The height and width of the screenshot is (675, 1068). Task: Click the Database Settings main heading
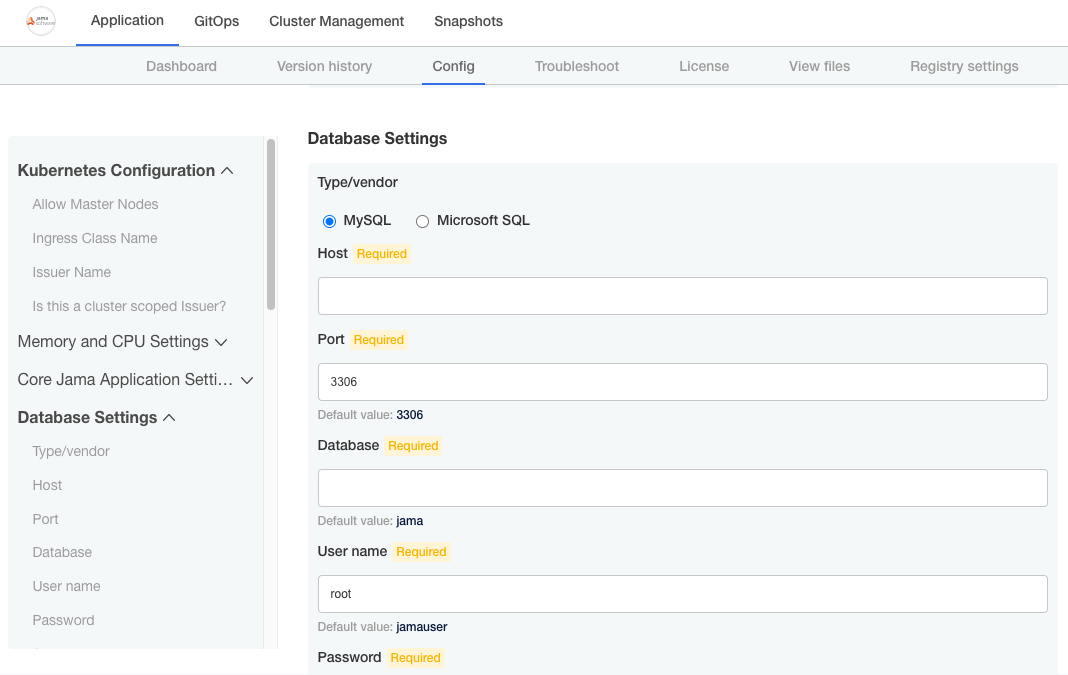[x=377, y=138]
